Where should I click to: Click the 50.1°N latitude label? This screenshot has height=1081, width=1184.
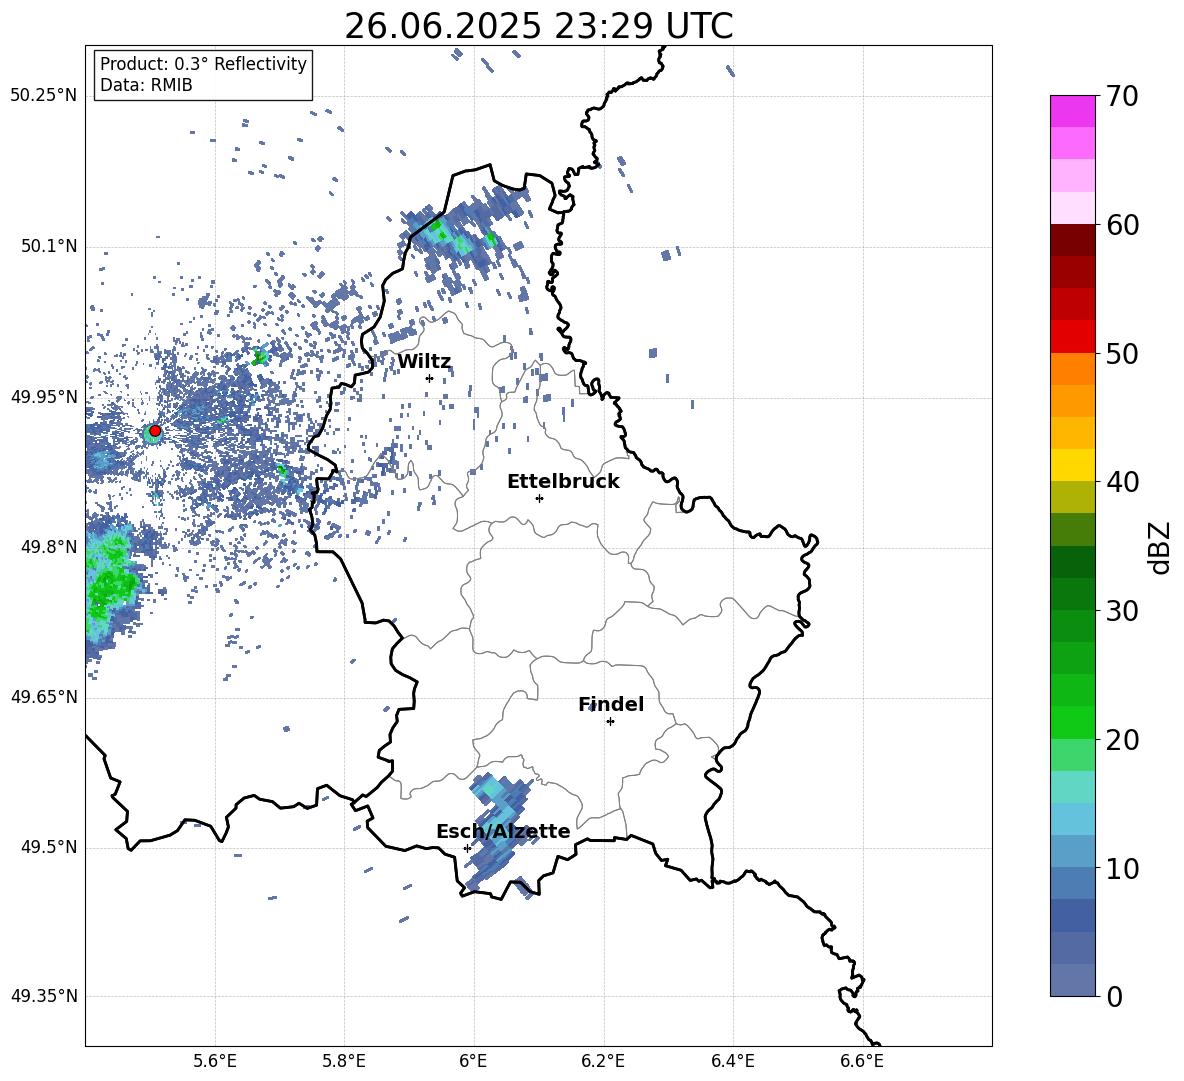click(48, 247)
